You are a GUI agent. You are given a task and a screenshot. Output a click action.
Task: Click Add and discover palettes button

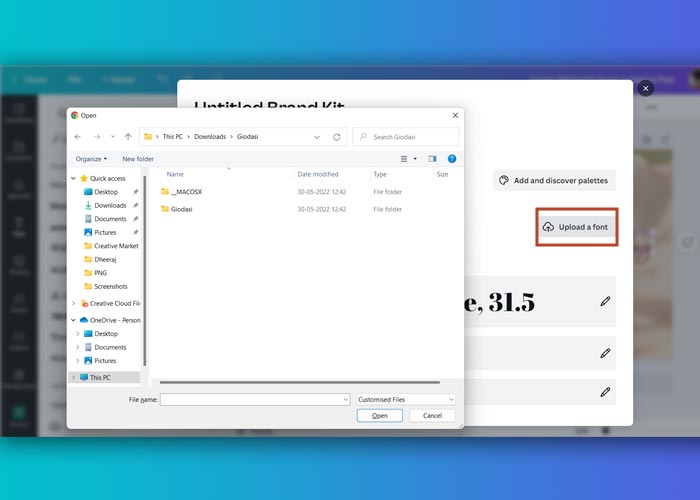click(554, 180)
